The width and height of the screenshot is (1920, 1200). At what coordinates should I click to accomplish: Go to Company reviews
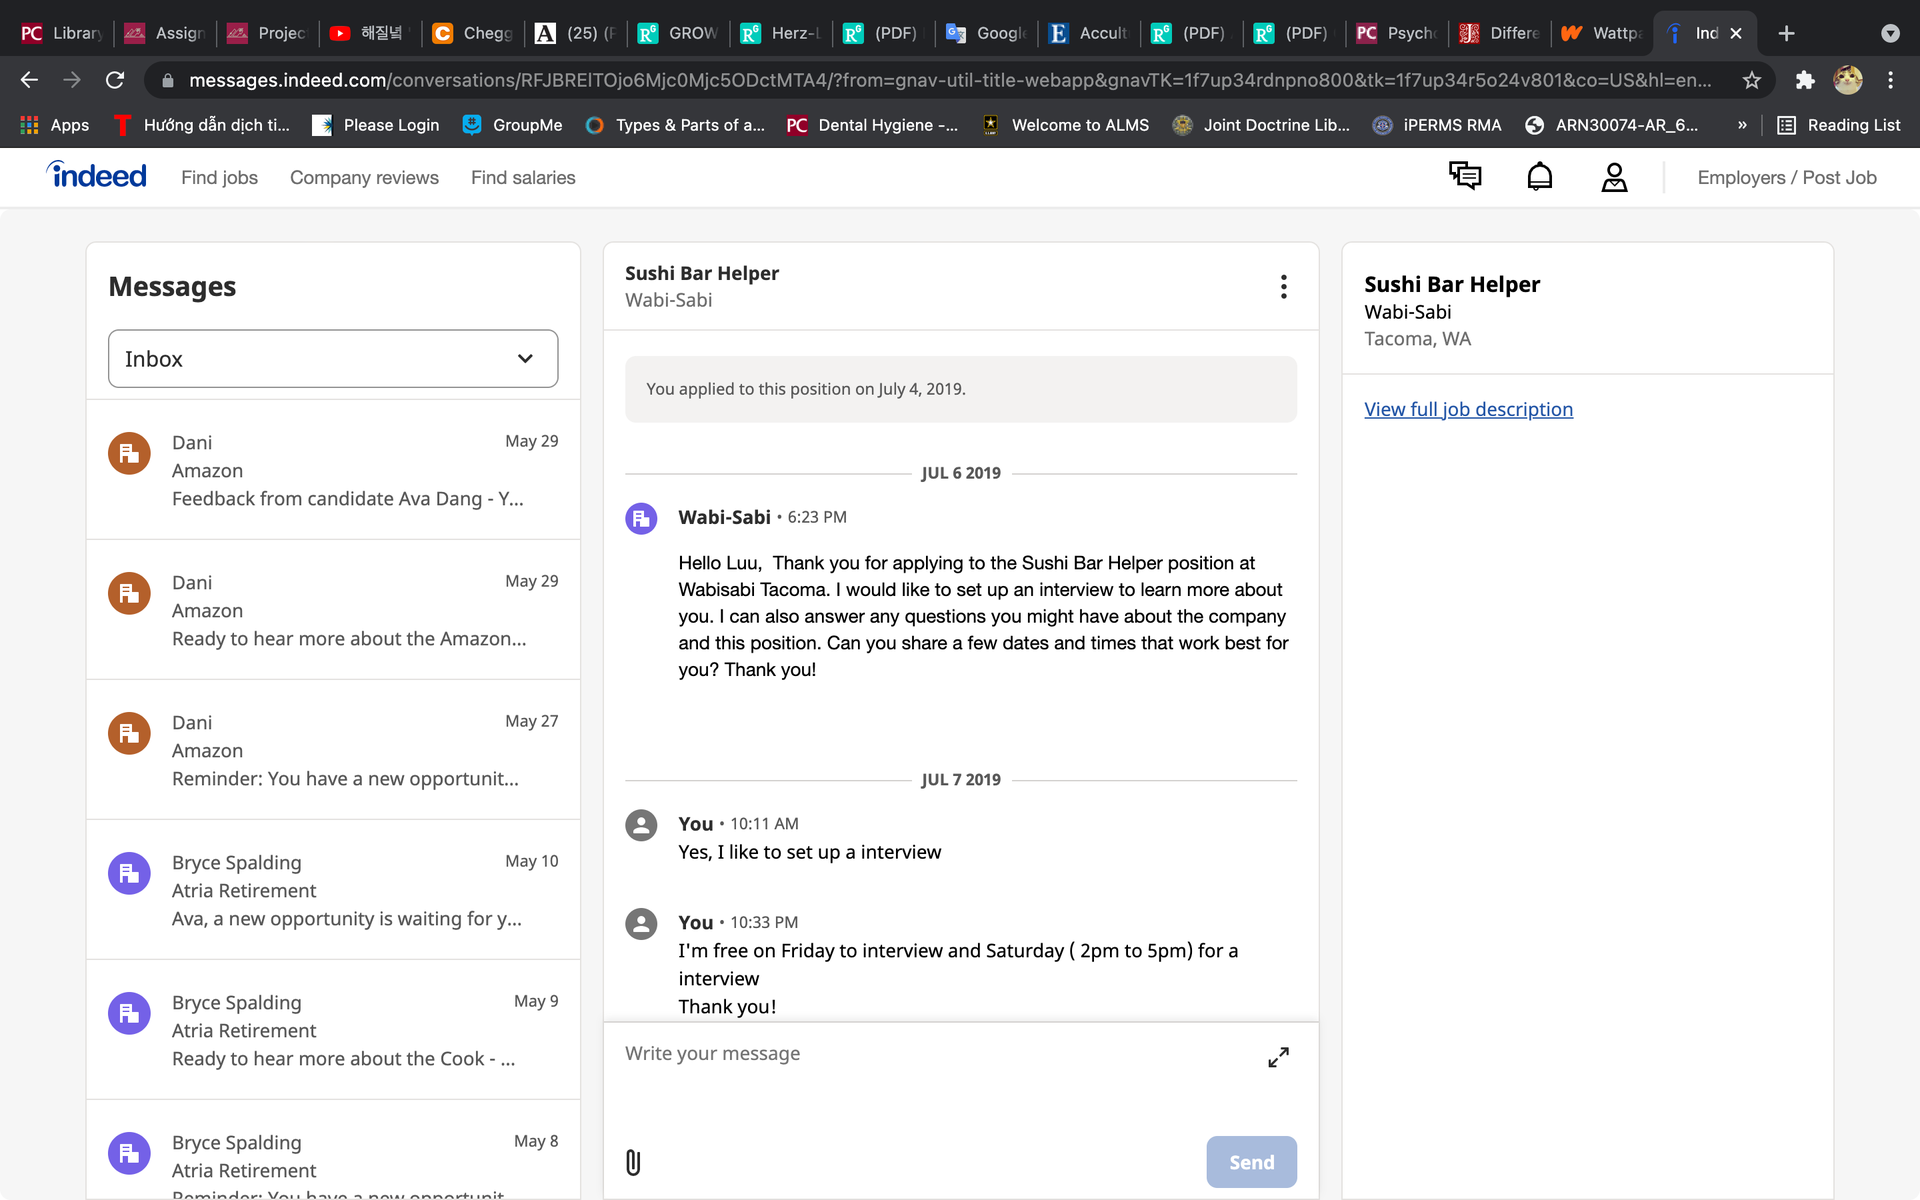(x=364, y=177)
